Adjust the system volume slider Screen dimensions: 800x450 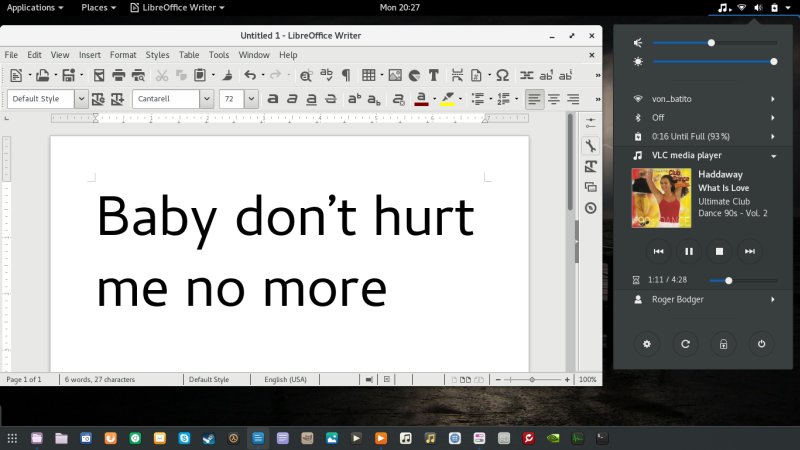(x=711, y=43)
